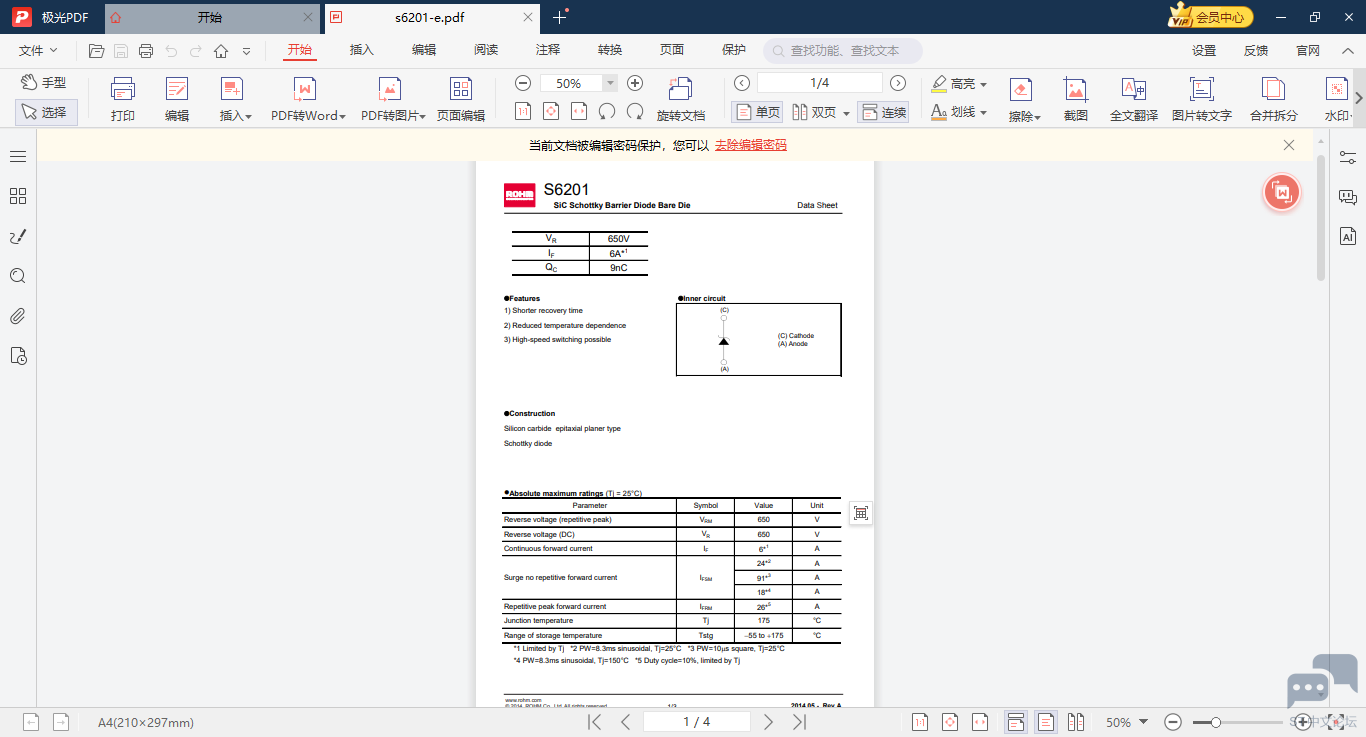The height and width of the screenshot is (737, 1366).
Task: Switch to the 页面 ribbon tab
Action: [x=672, y=50]
